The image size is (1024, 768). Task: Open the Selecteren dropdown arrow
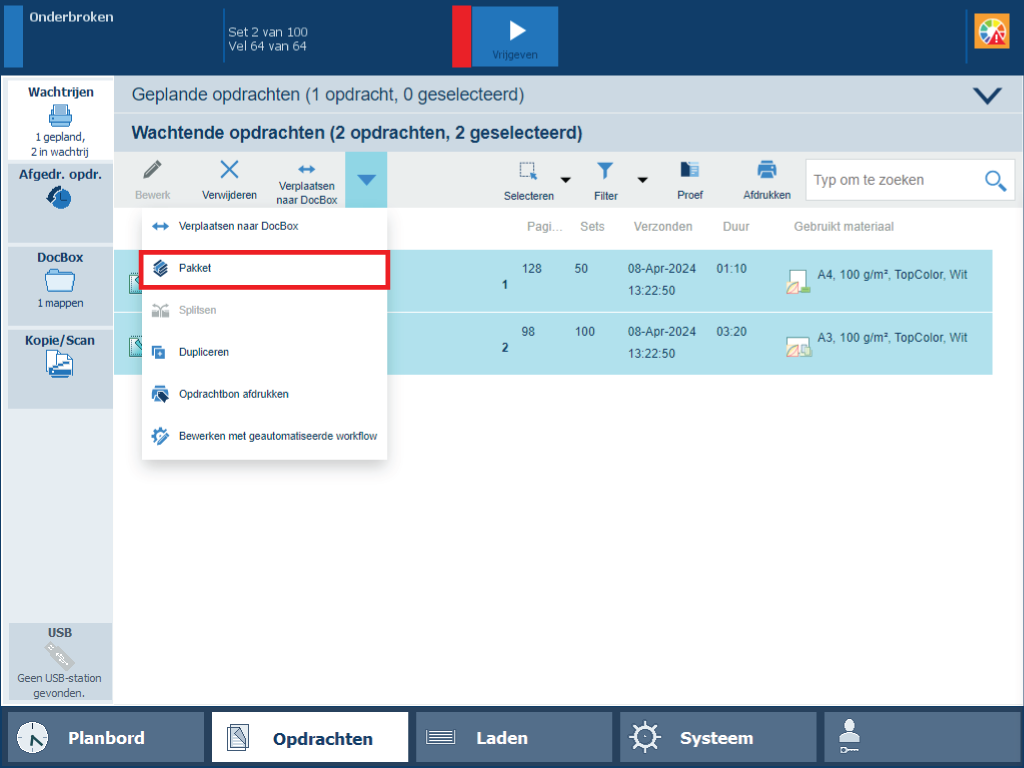[x=566, y=180]
